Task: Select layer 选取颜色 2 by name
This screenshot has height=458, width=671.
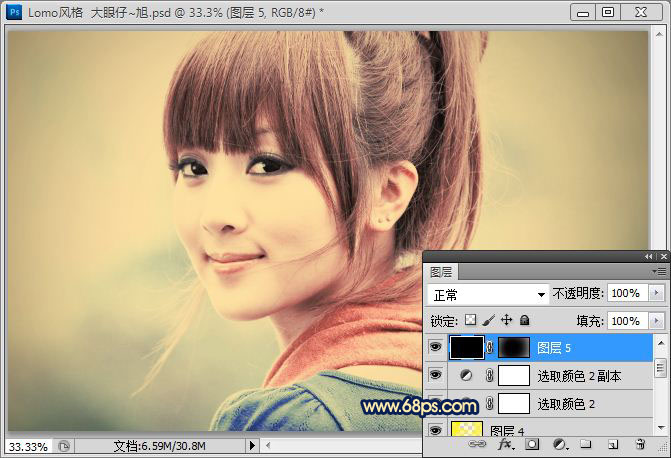Action: [566, 404]
